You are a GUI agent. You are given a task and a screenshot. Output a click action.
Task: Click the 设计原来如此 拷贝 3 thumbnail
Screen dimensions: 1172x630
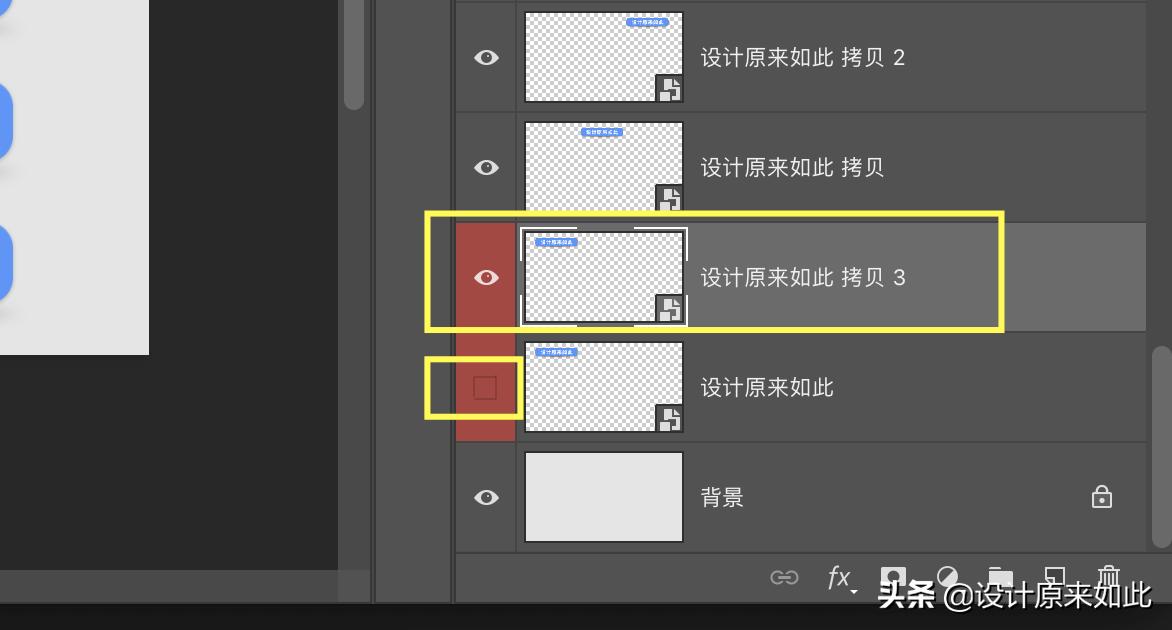pos(603,277)
